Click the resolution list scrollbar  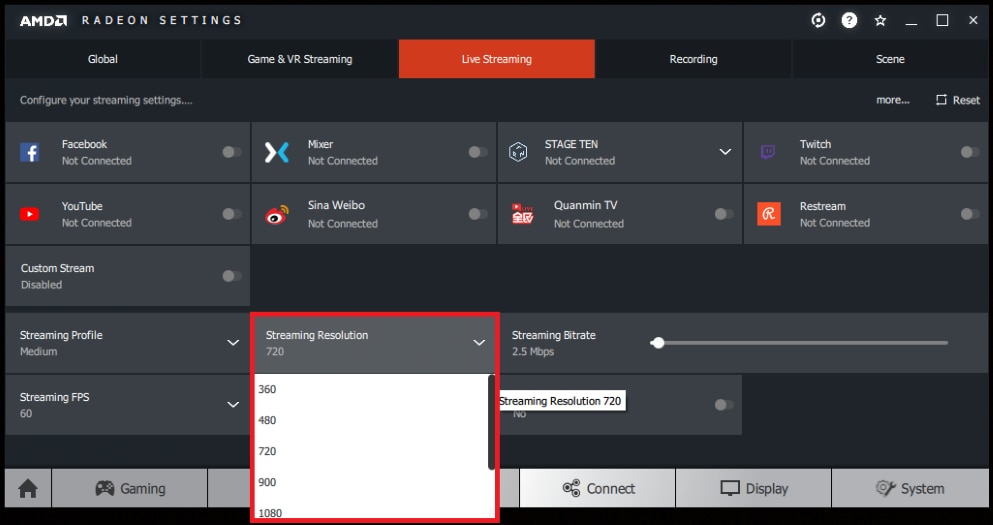(491, 422)
